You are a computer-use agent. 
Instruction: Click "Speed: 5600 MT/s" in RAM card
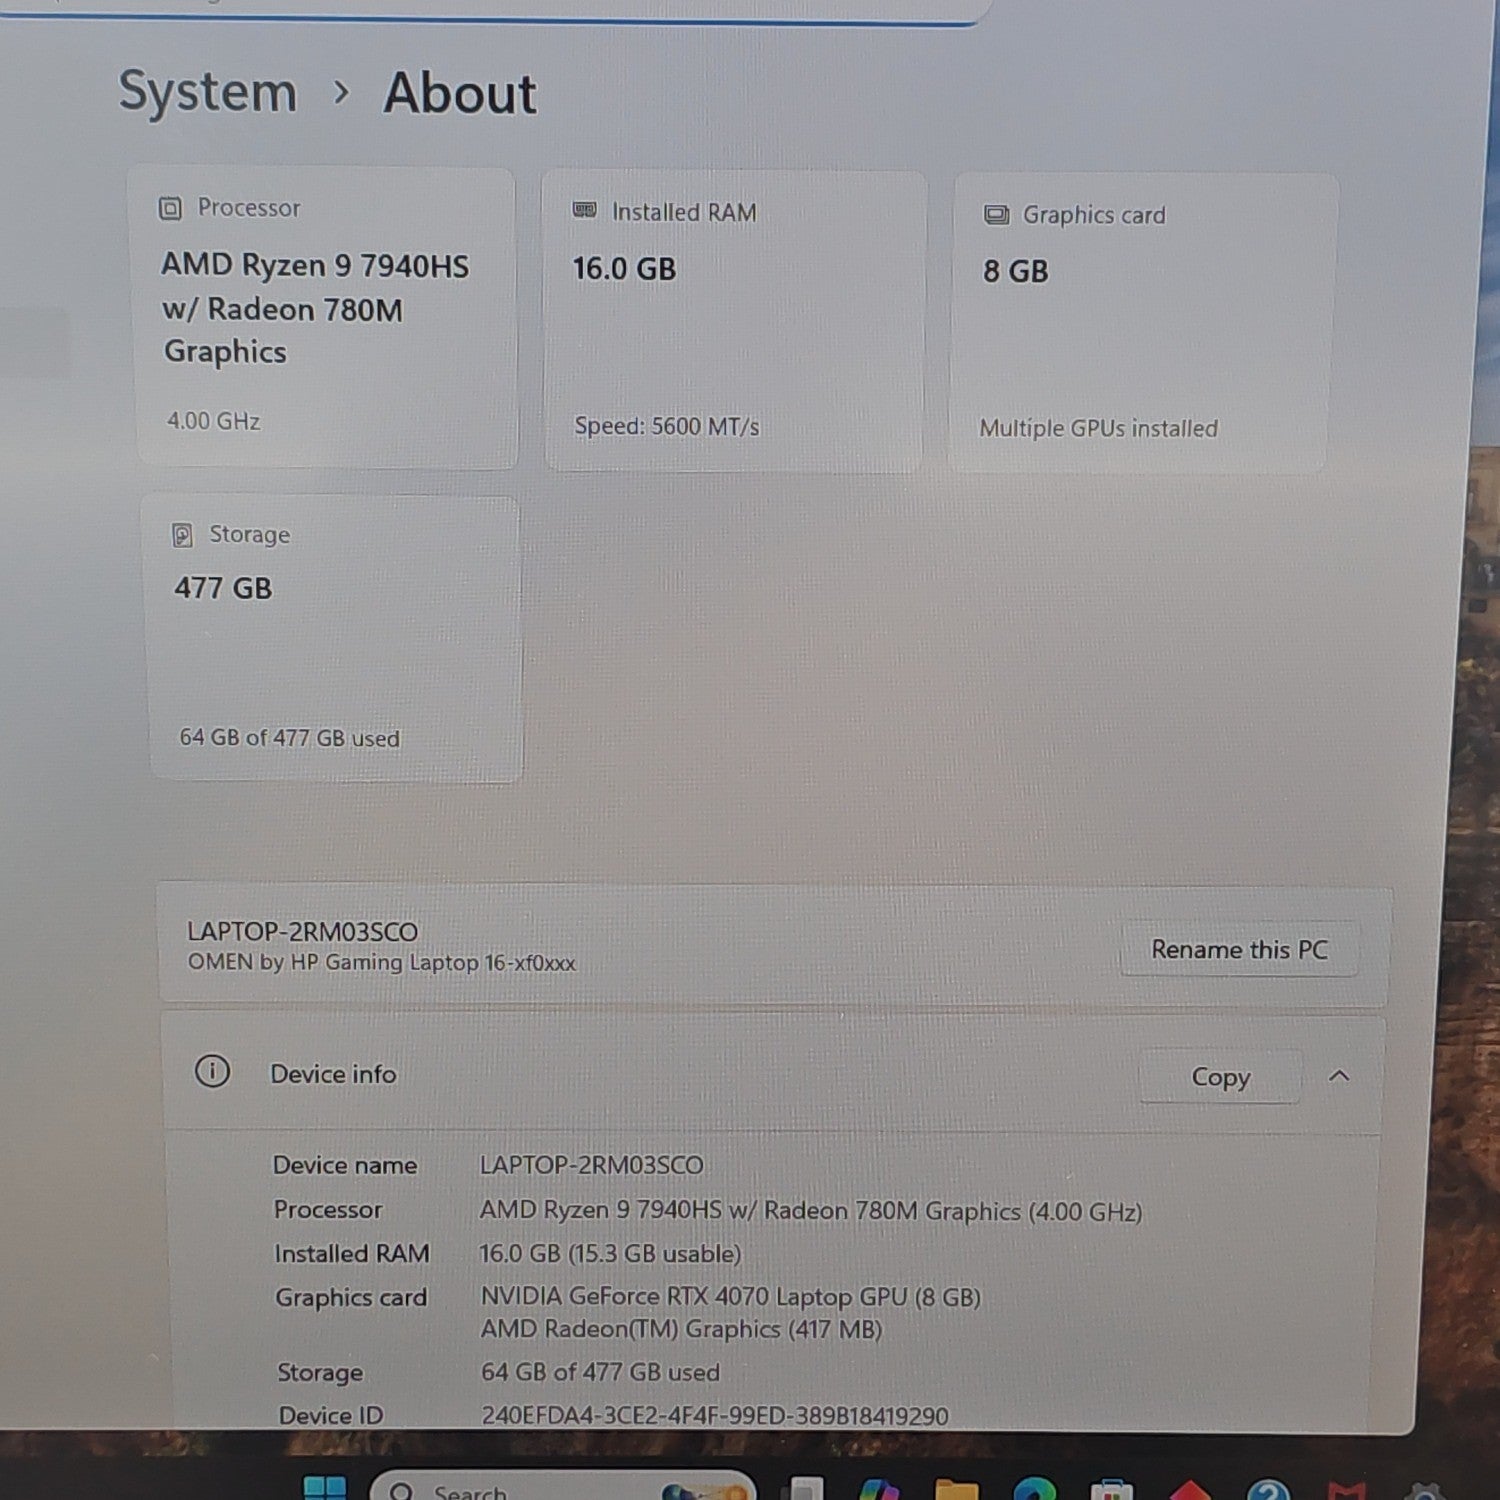pos(667,427)
